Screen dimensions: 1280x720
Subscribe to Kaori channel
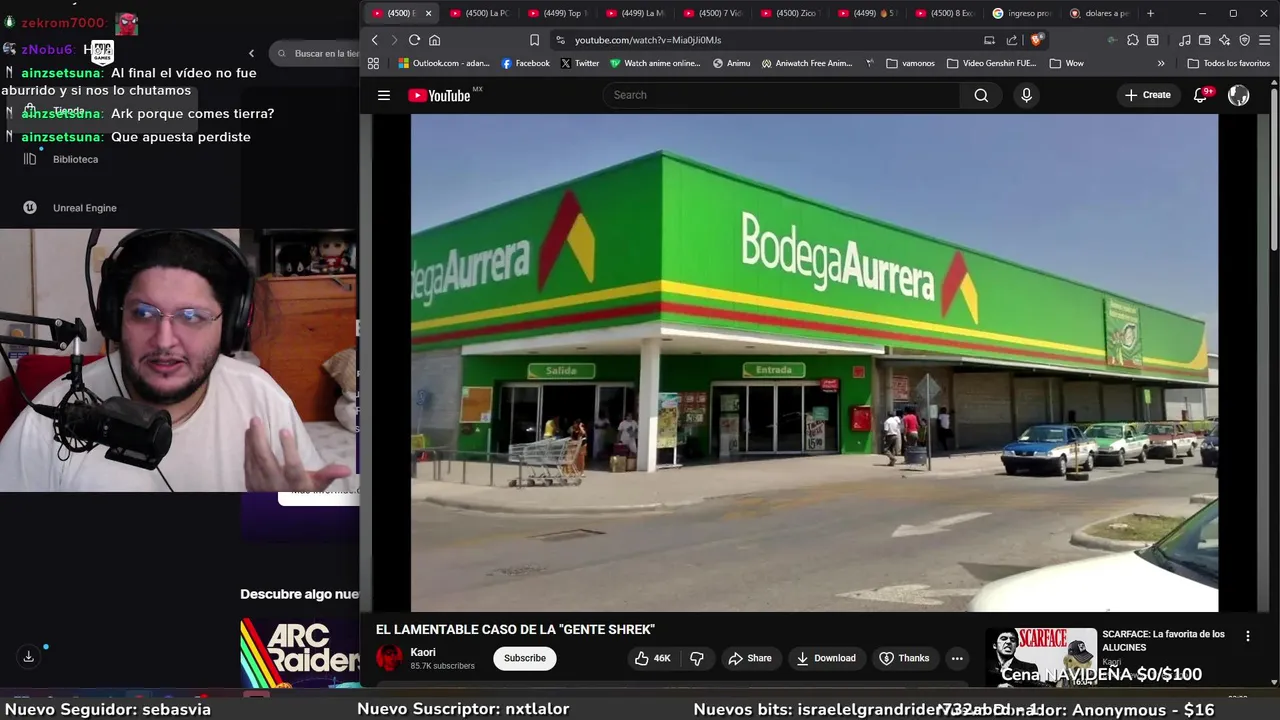coord(525,658)
